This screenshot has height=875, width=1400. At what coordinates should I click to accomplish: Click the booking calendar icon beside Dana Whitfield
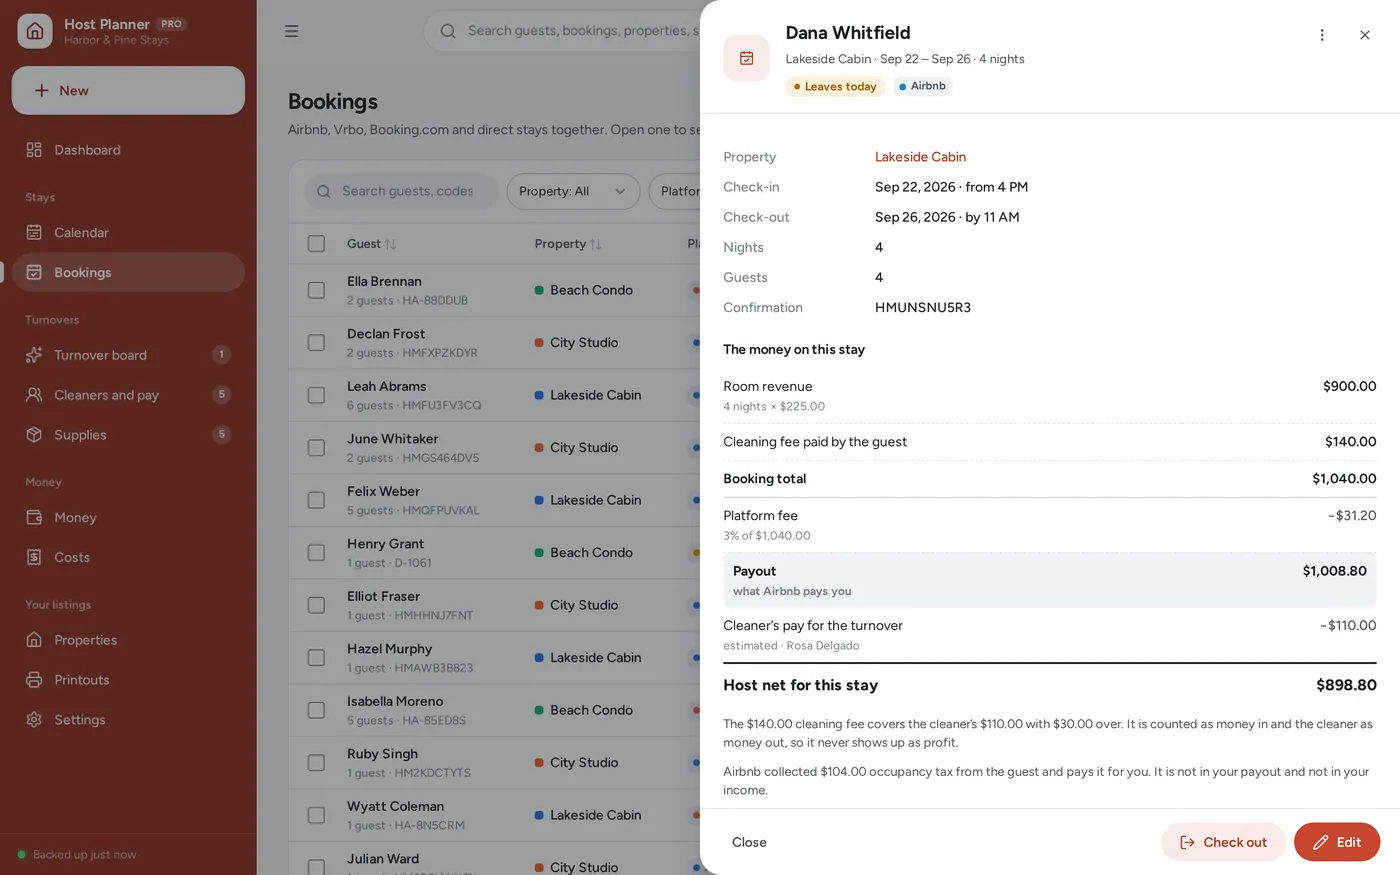[x=747, y=58]
